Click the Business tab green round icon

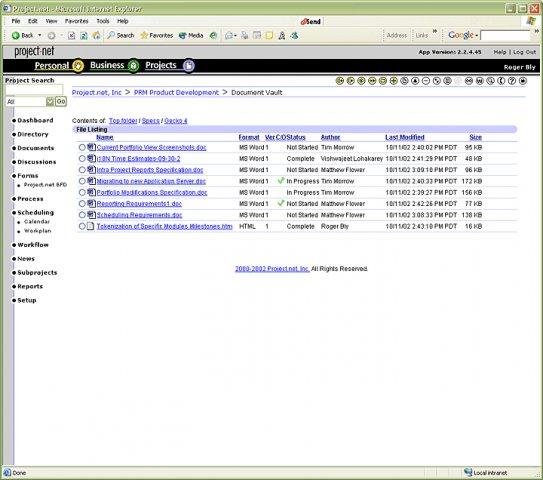(x=133, y=65)
